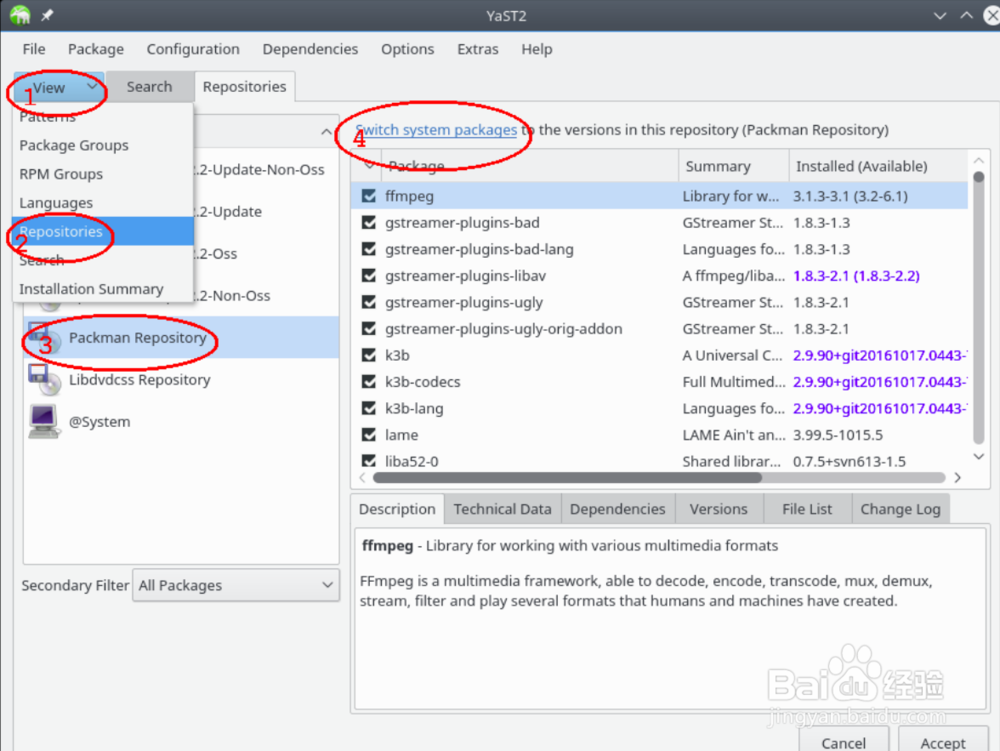The width and height of the screenshot is (1000, 751).
Task: Open the Package menu
Action: pyautogui.click(x=96, y=49)
